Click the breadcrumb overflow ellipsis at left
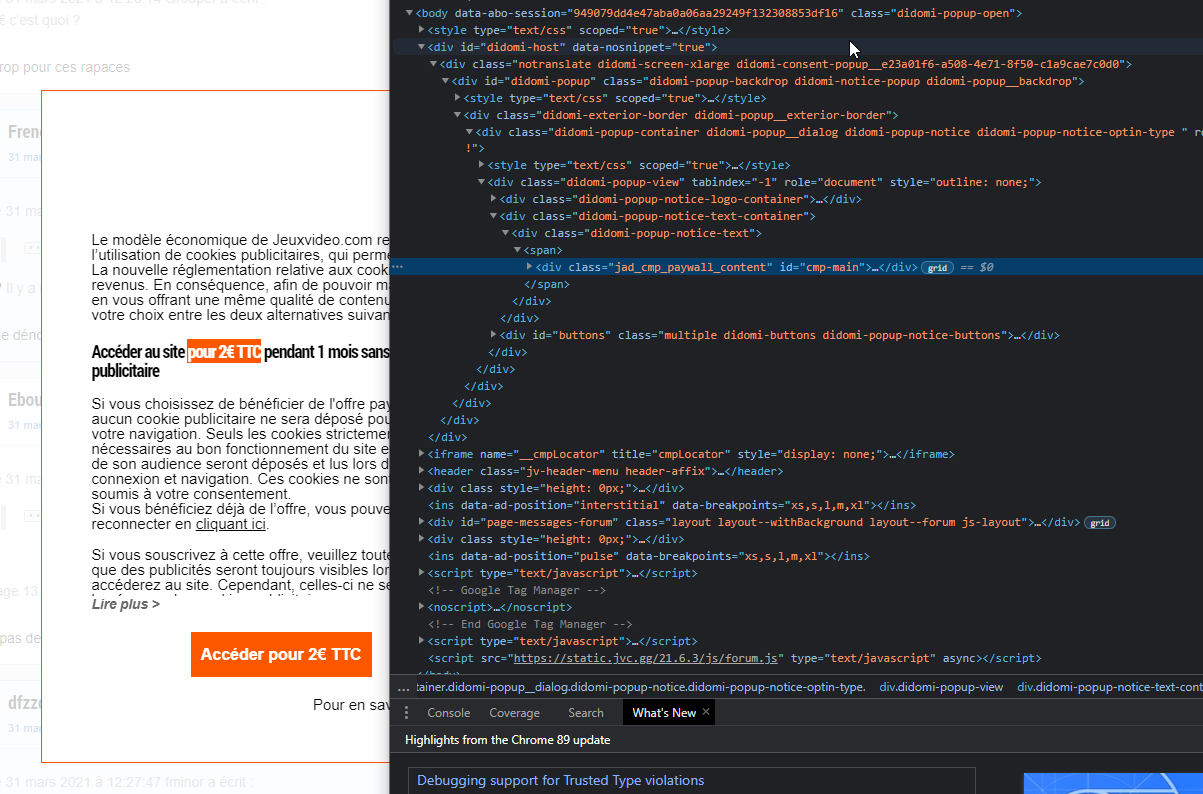The image size is (1203, 794). (x=403, y=687)
